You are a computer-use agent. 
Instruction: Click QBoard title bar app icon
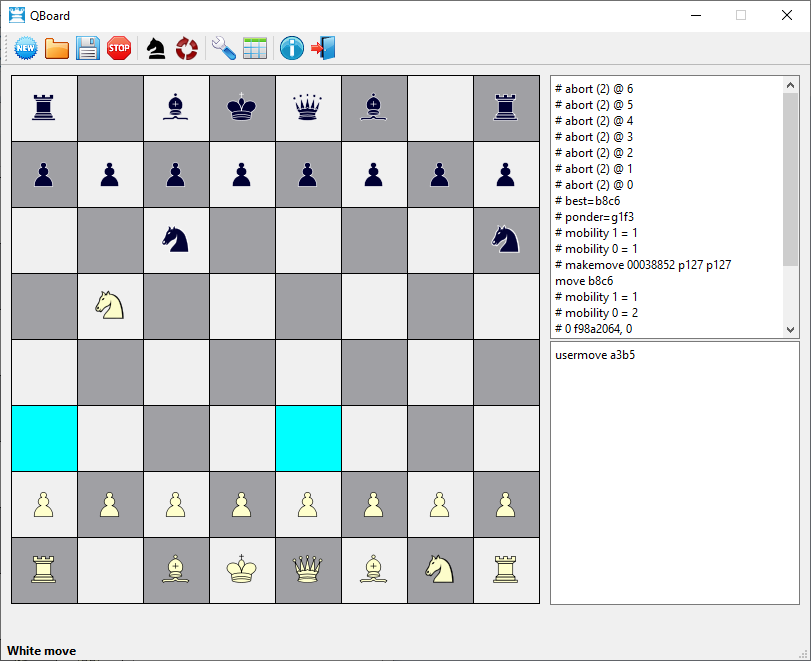click(17, 16)
